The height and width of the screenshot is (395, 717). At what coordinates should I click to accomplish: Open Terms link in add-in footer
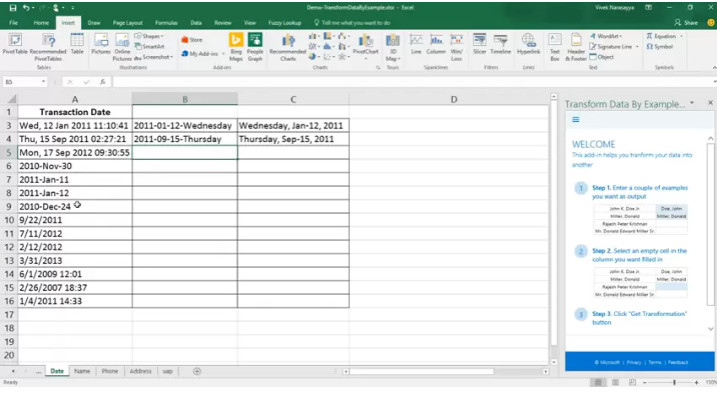(x=654, y=363)
